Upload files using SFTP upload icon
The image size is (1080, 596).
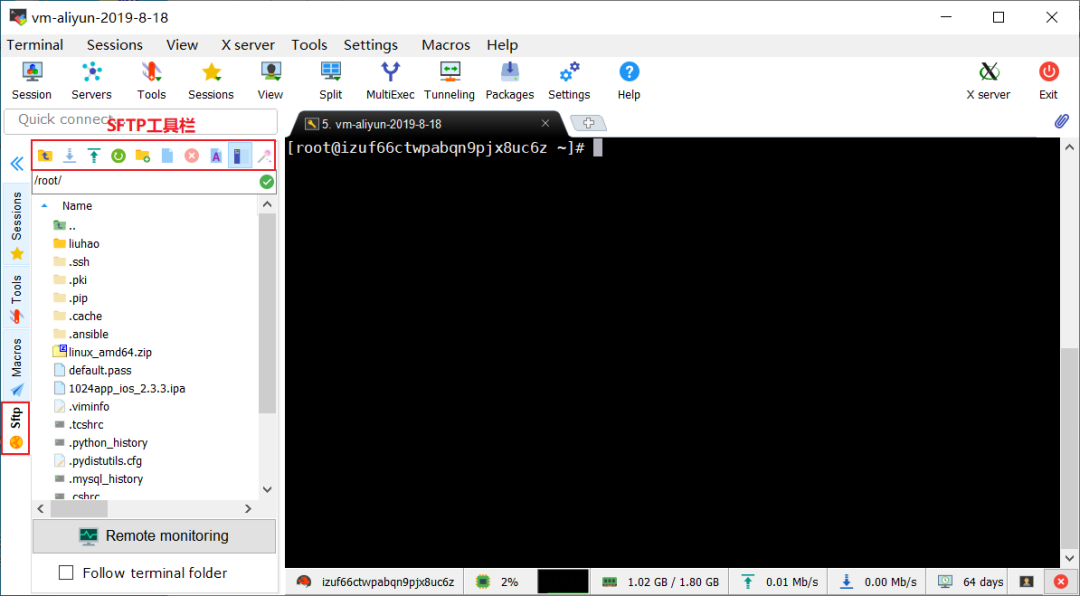point(94,156)
